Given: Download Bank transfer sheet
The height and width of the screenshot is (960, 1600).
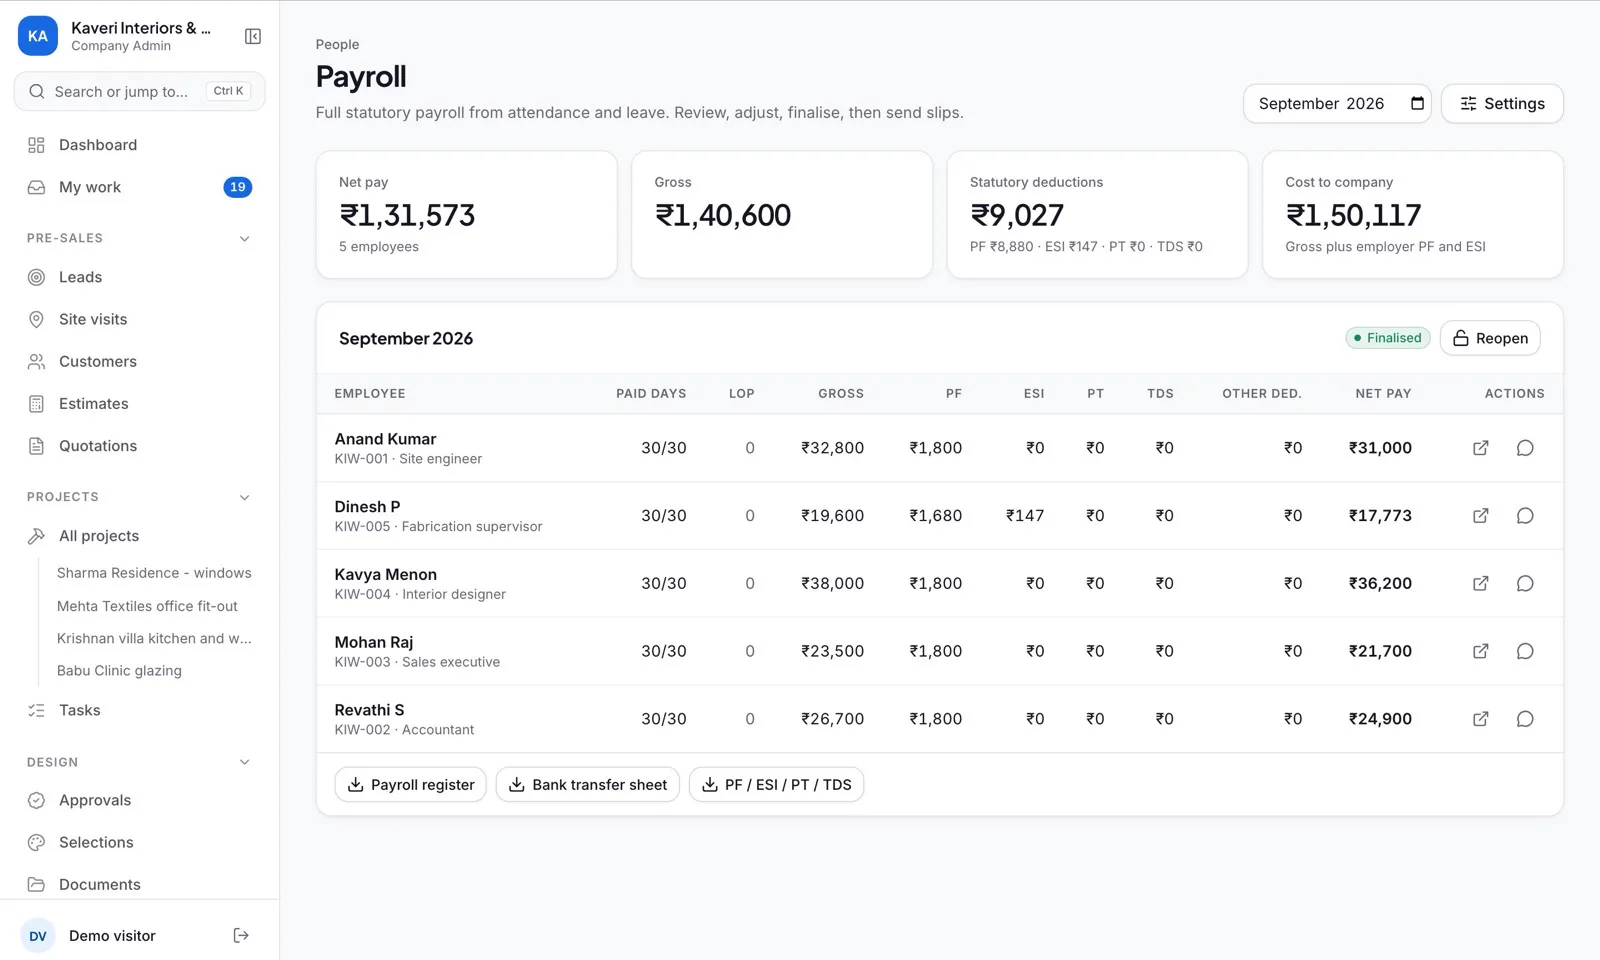Looking at the screenshot, I should coord(588,785).
